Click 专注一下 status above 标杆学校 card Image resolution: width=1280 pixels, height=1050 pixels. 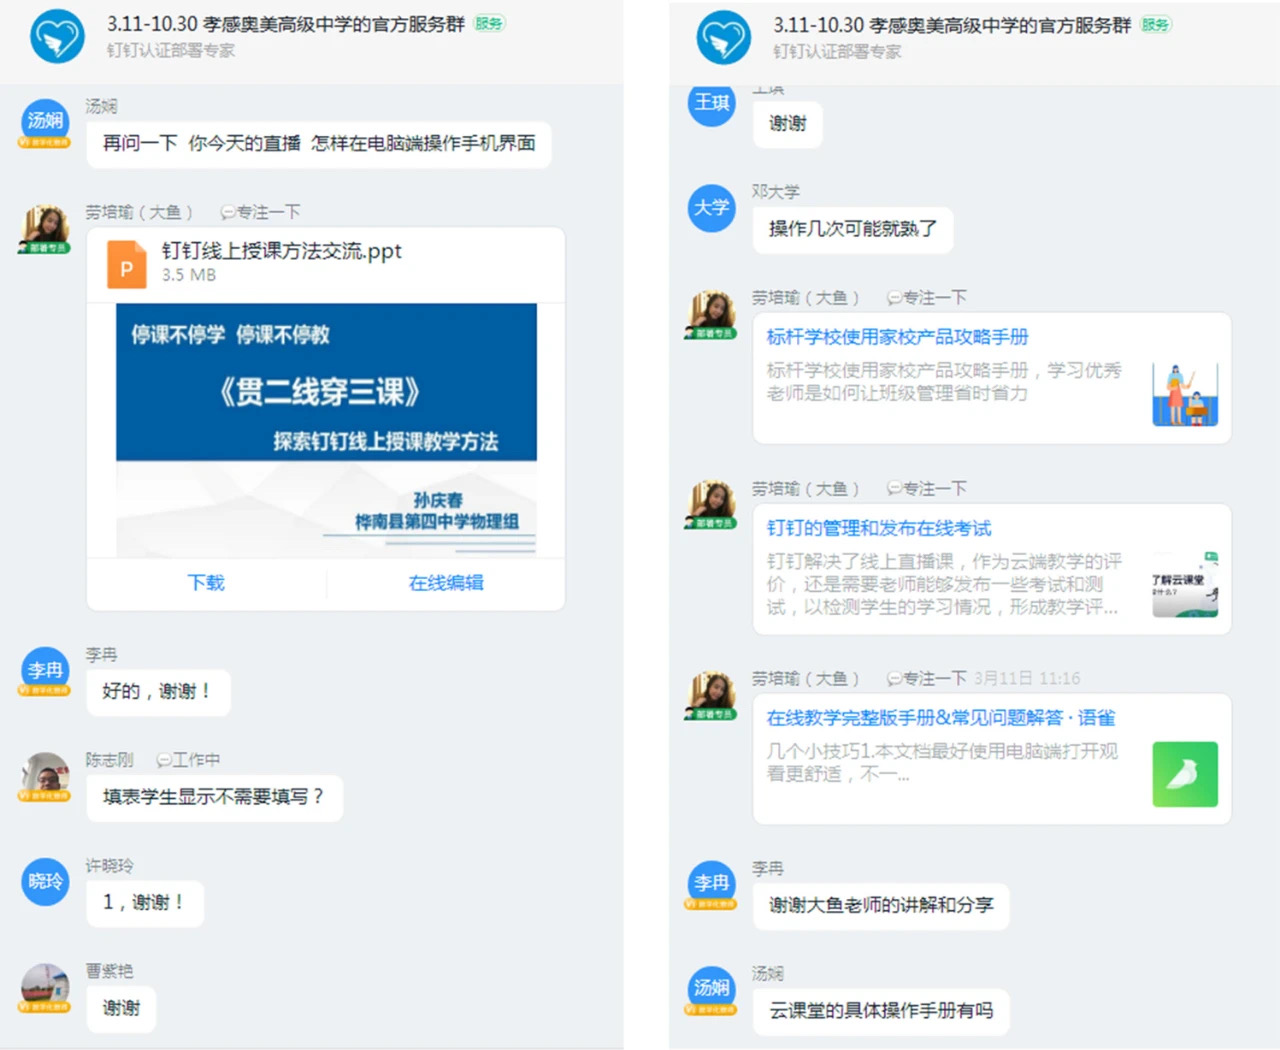[927, 298]
